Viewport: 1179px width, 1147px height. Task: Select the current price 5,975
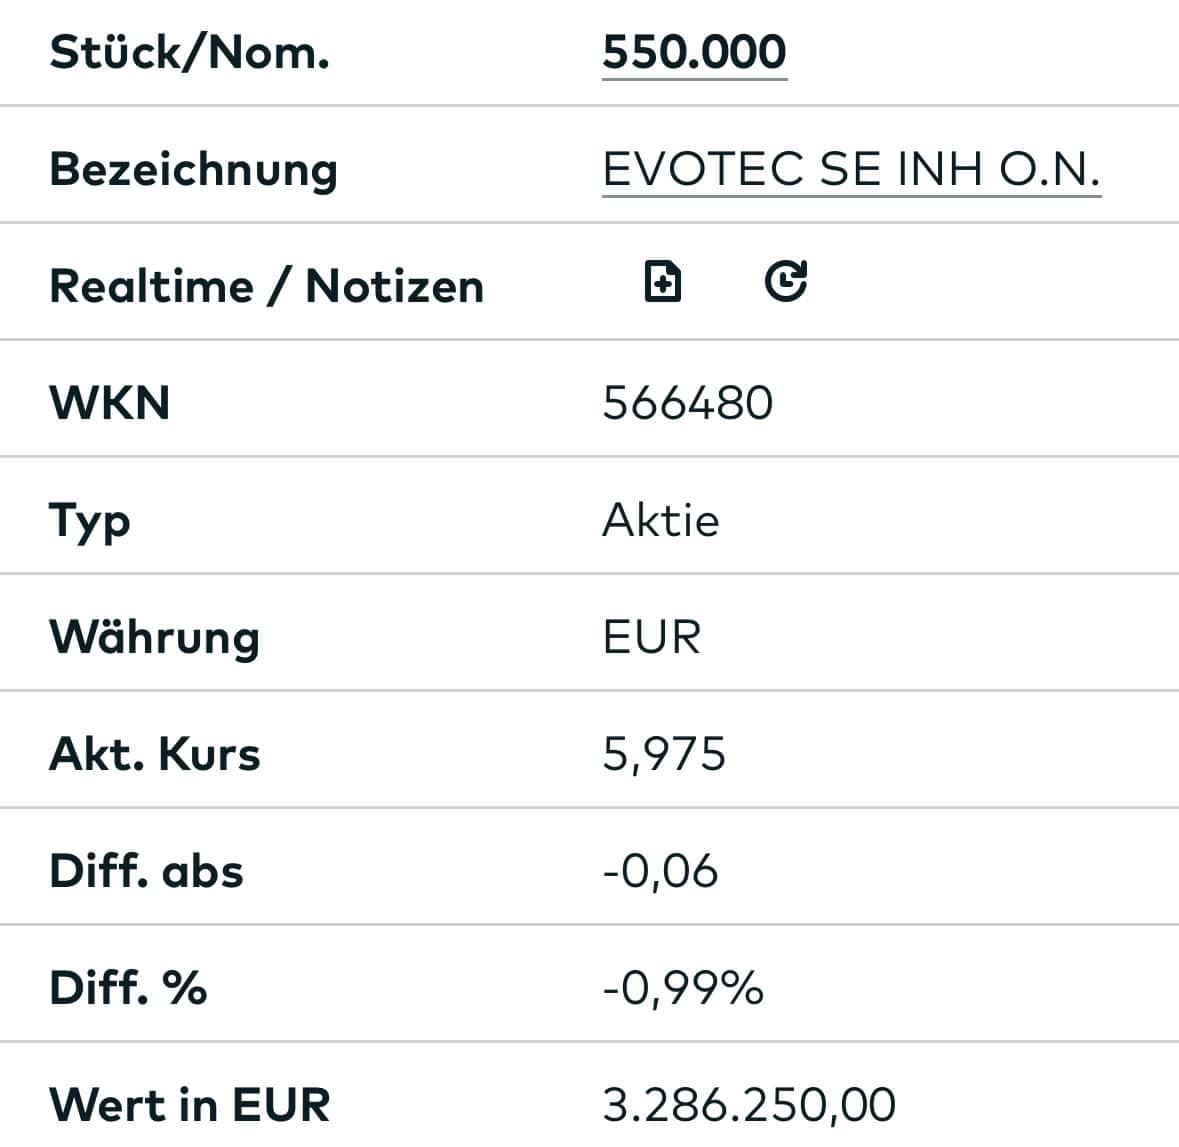[x=664, y=754]
